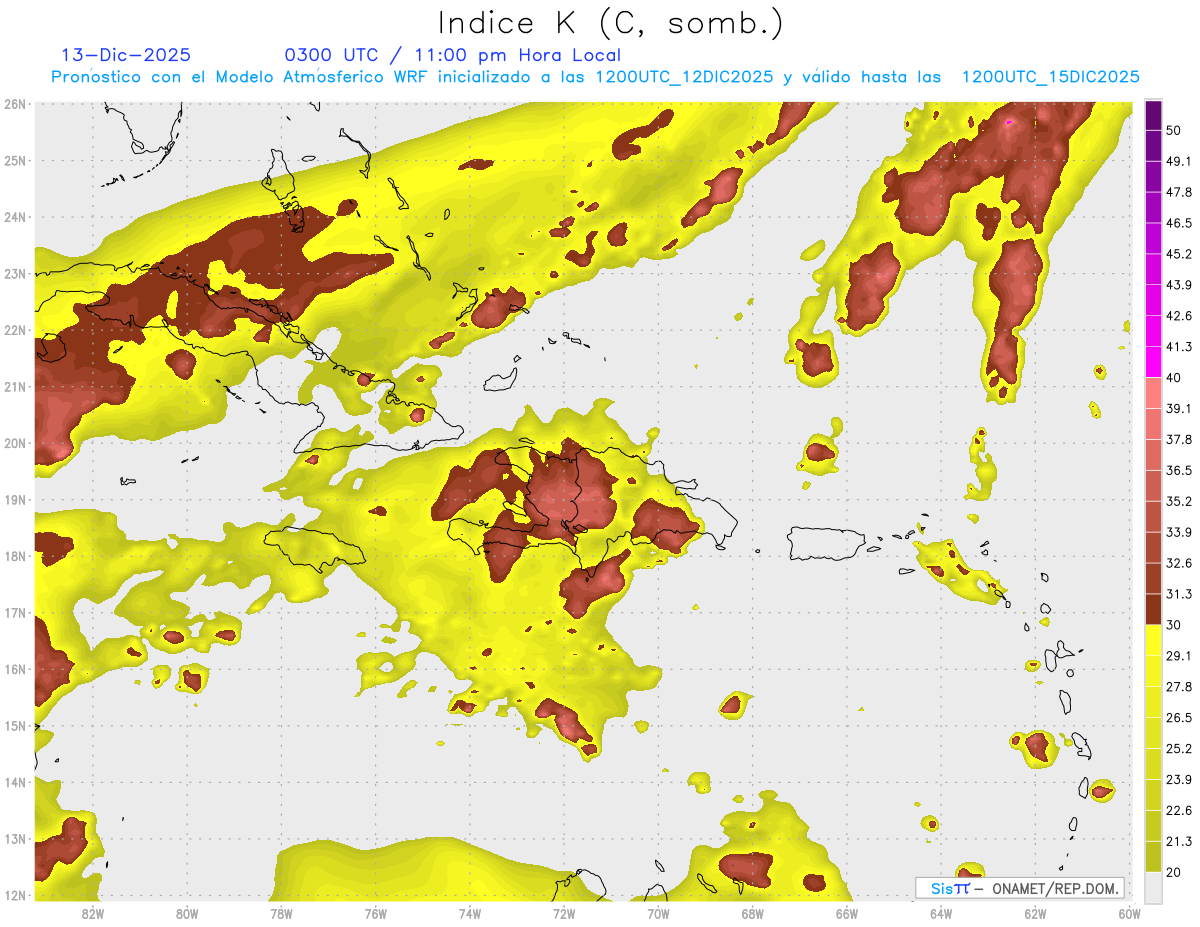Click the colorbar label "47.8"
The image size is (1200, 927).
[1179, 192]
